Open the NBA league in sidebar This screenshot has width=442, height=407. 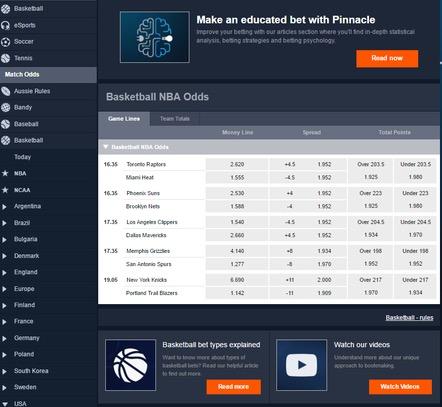point(20,173)
